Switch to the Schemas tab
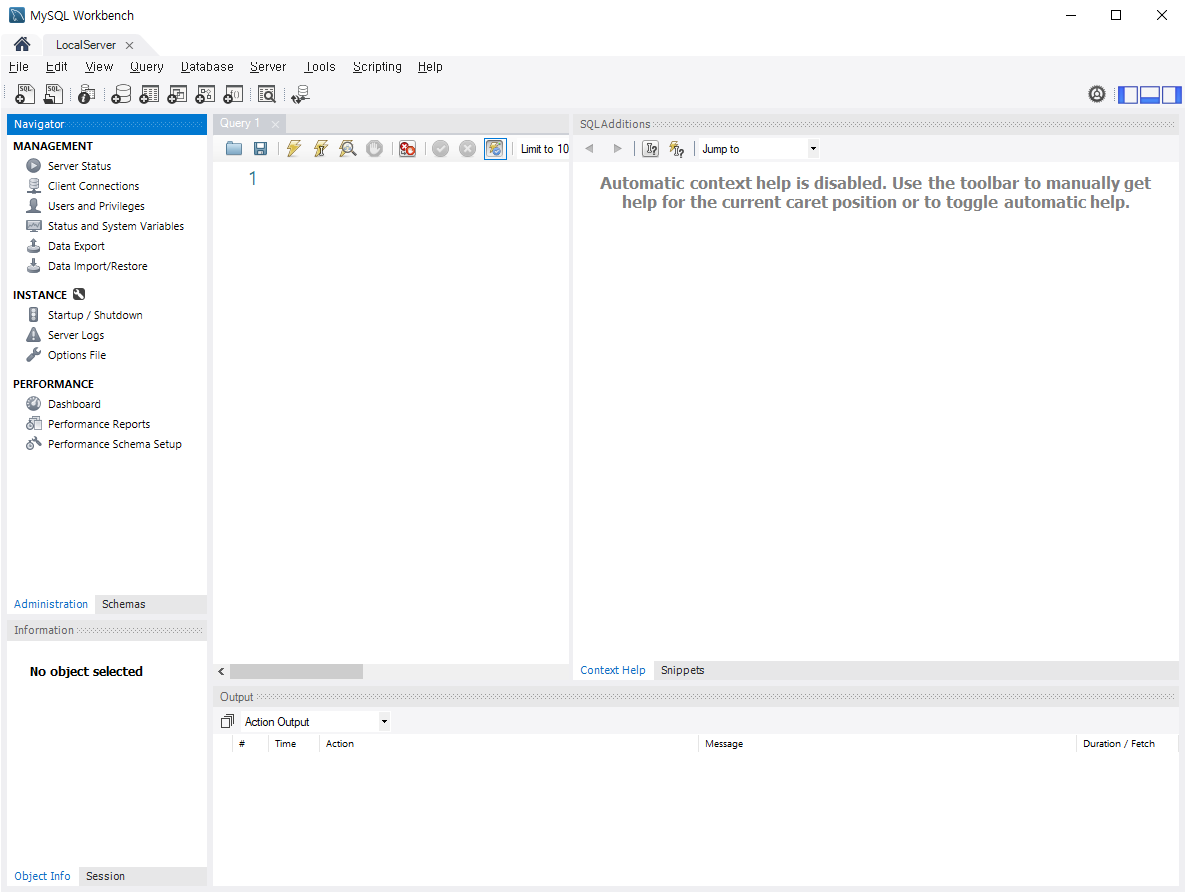The width and height of the screenshot is (1186, 893). (123, 604)
